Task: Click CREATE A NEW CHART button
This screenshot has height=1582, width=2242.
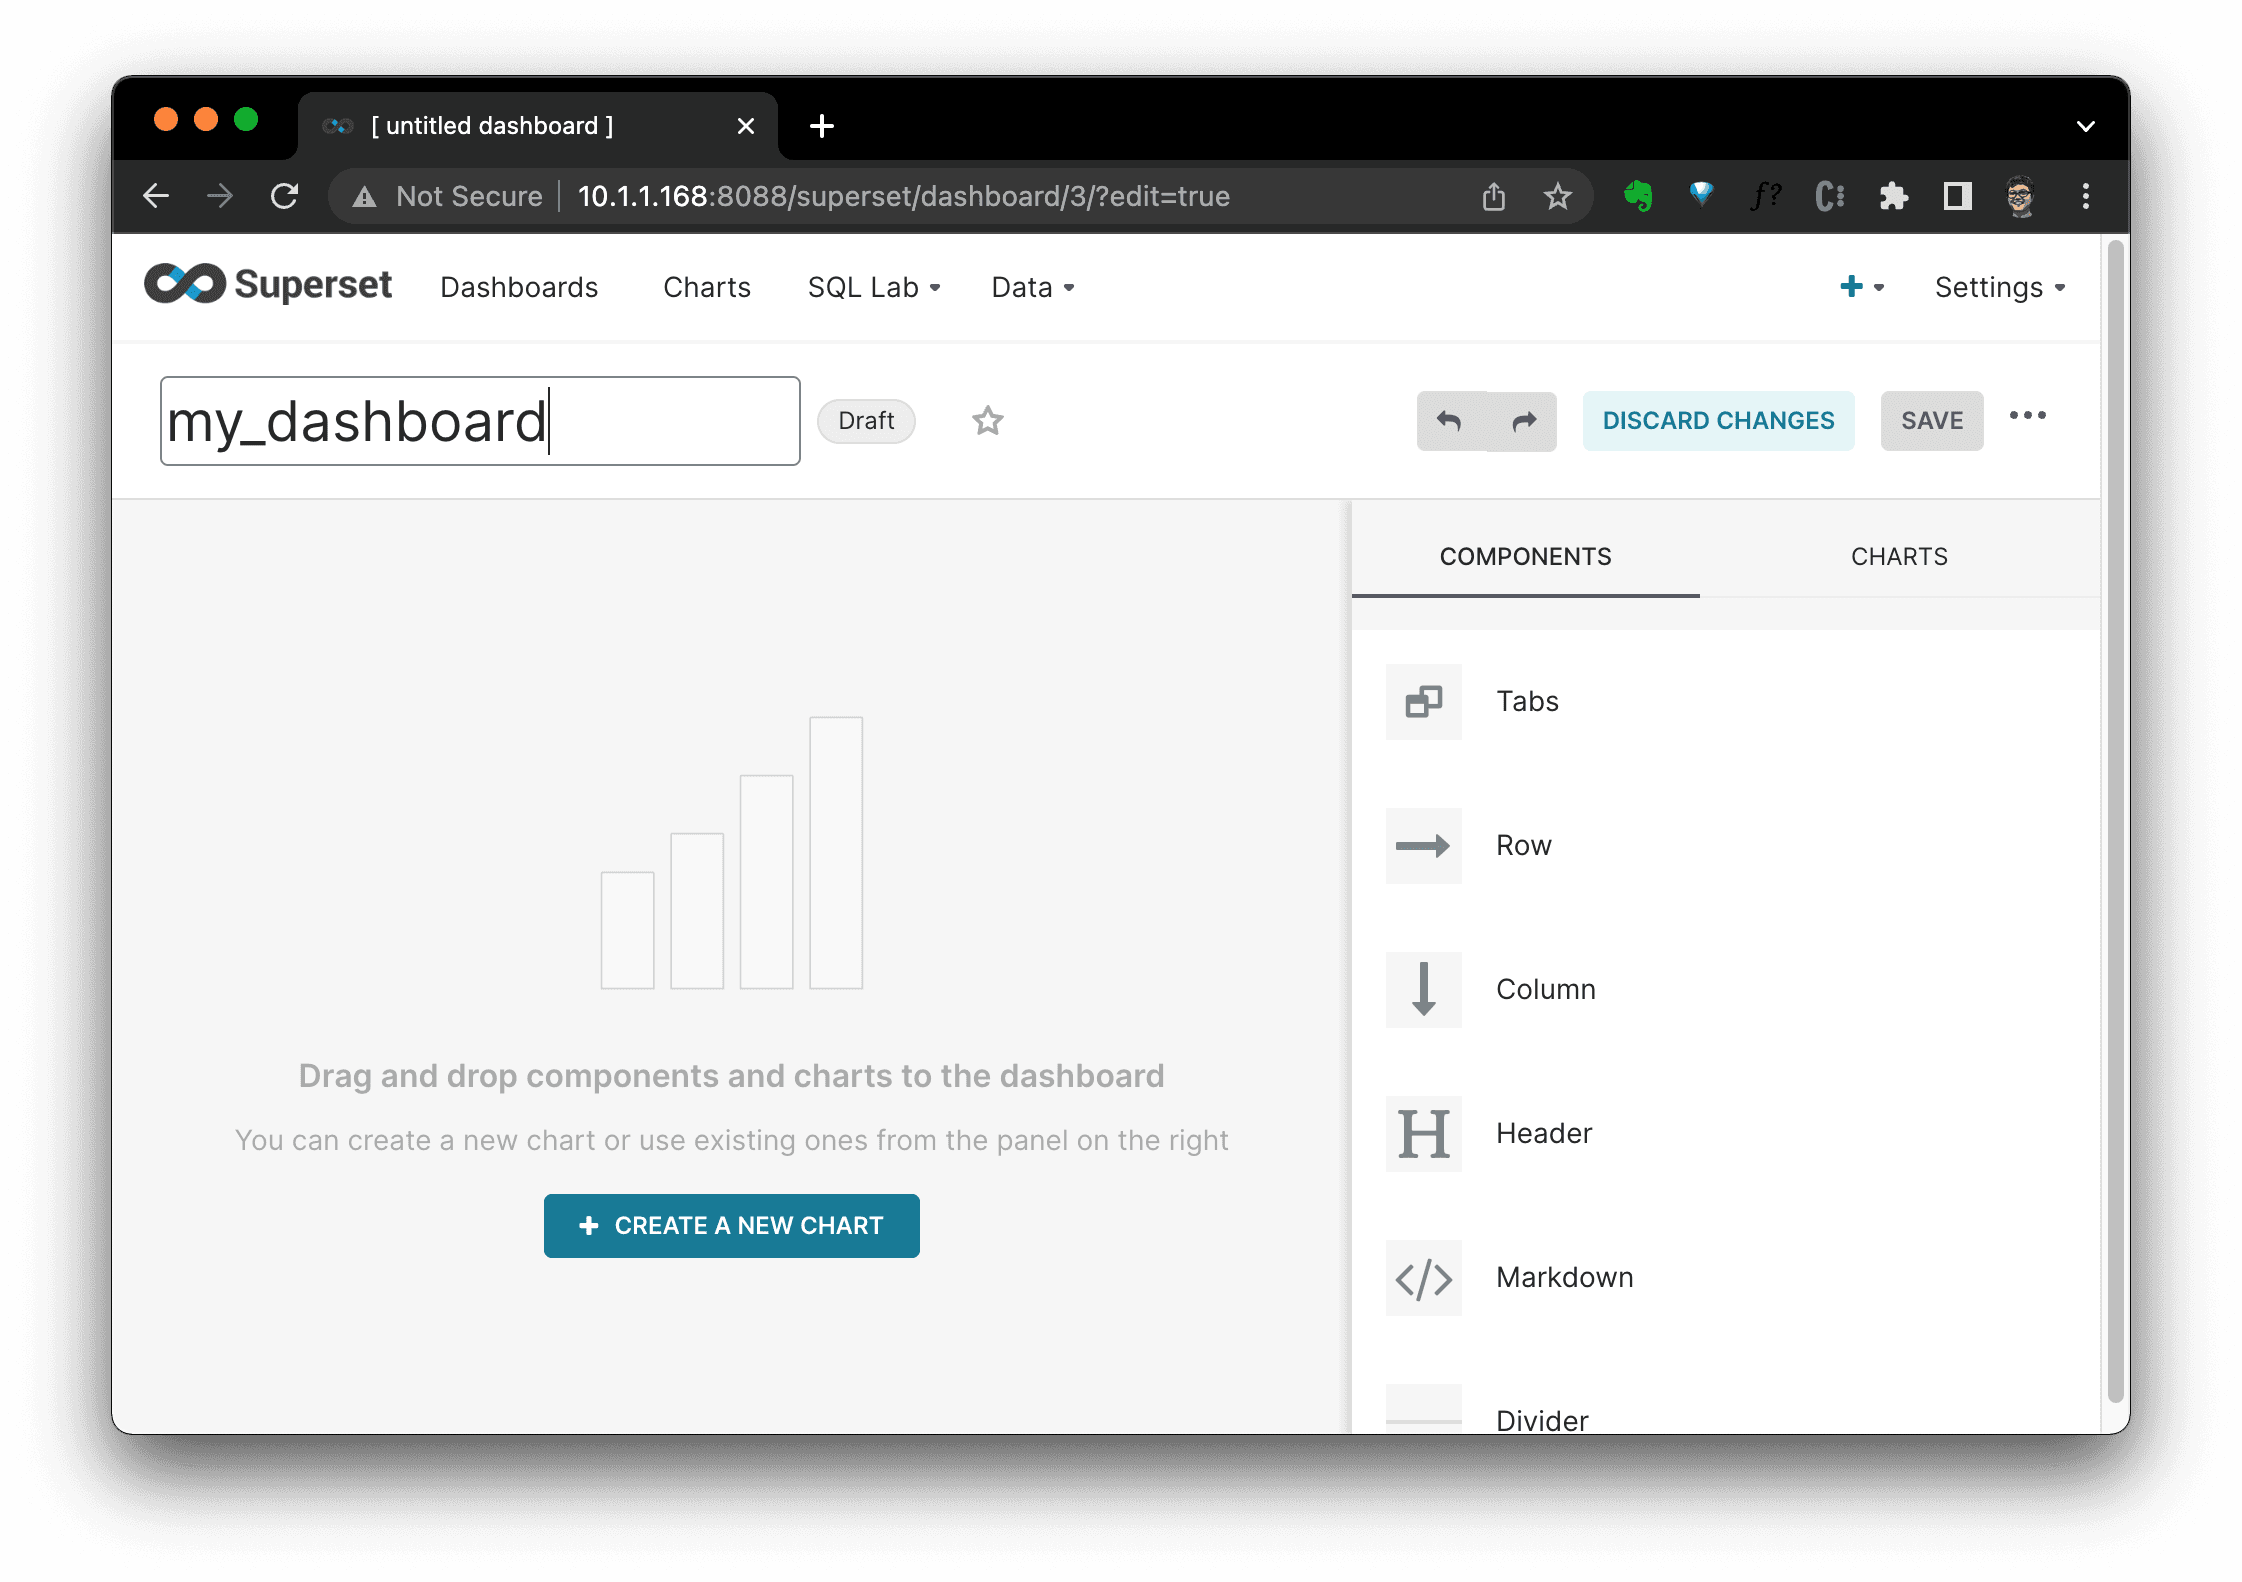Action: tap(731, 1226)
